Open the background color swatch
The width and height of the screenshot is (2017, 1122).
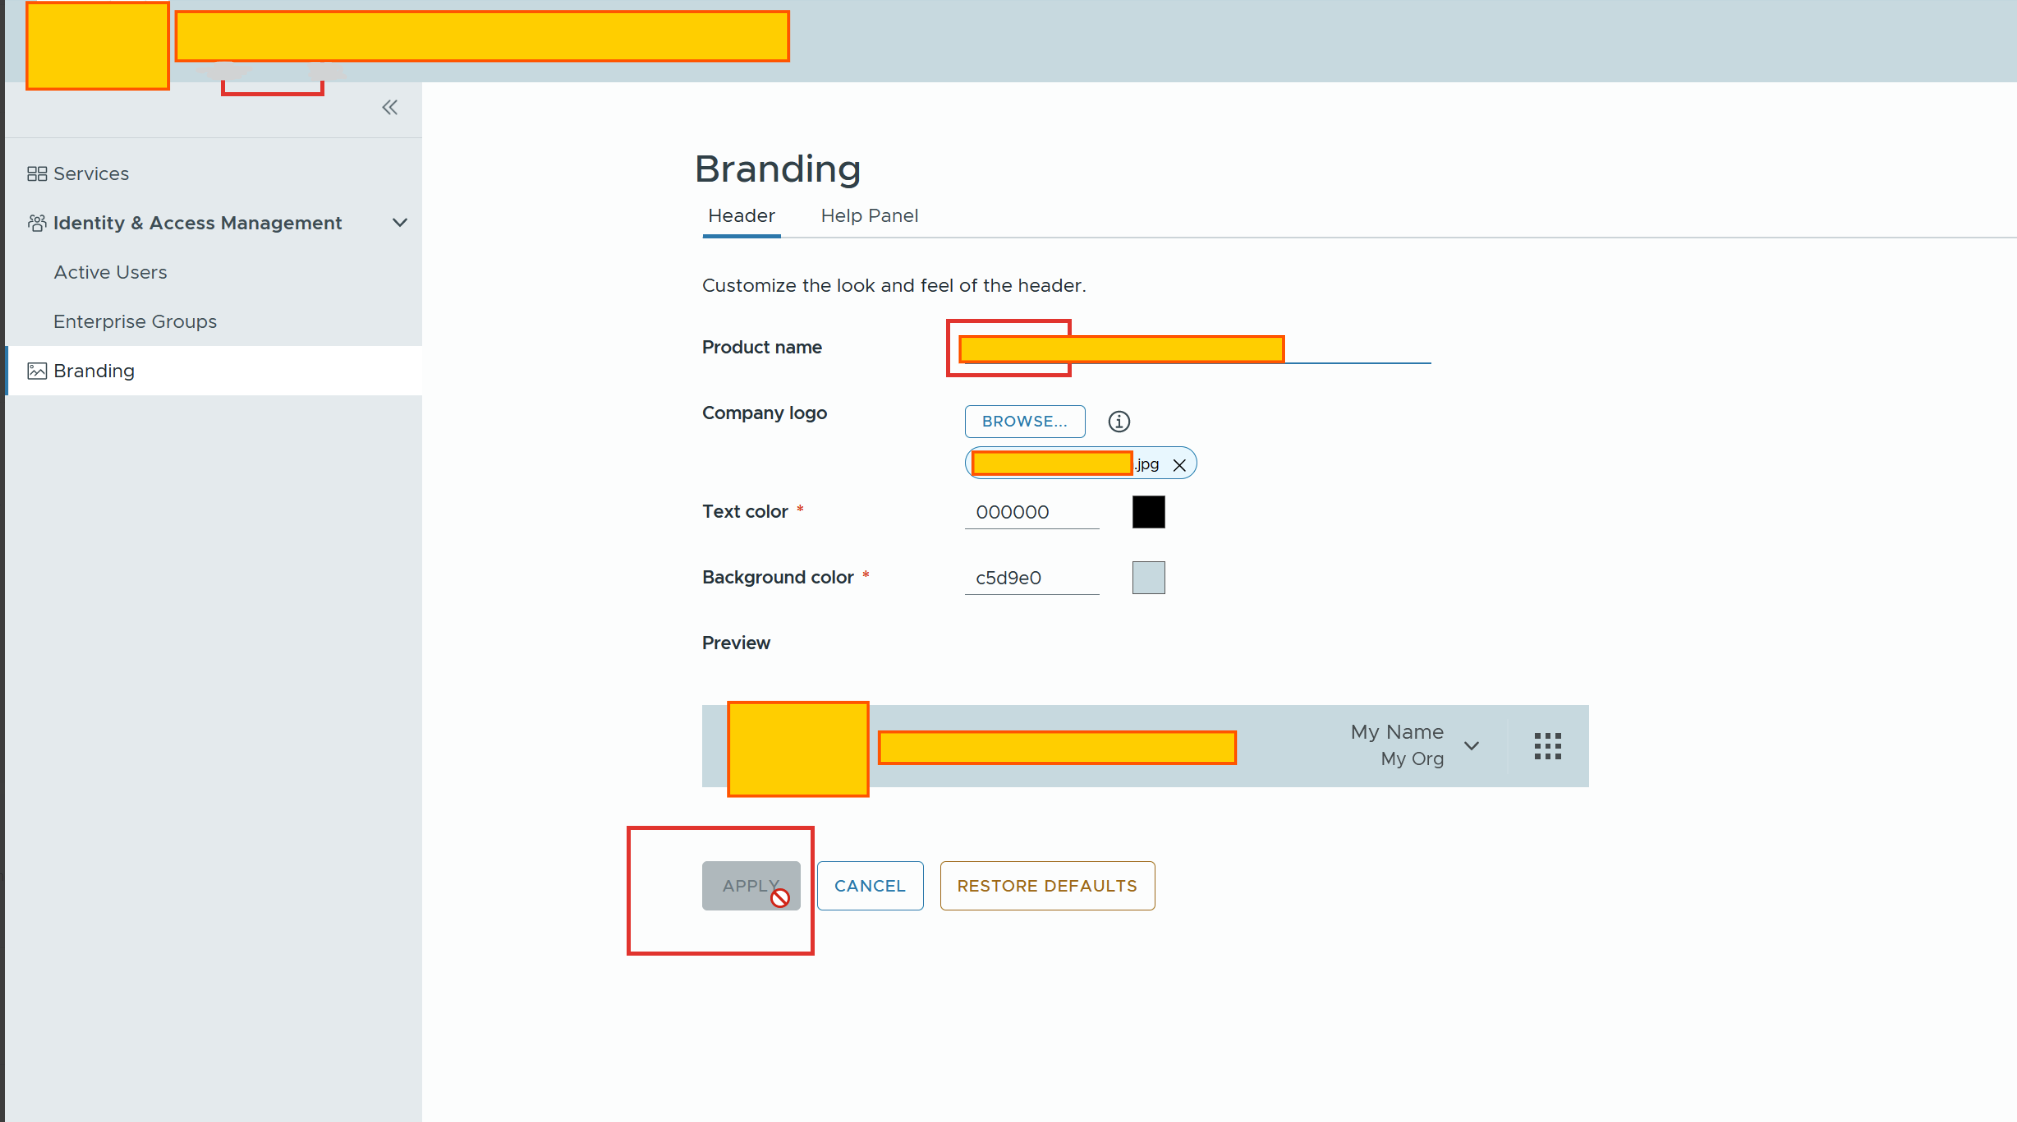click(1148, 578)
